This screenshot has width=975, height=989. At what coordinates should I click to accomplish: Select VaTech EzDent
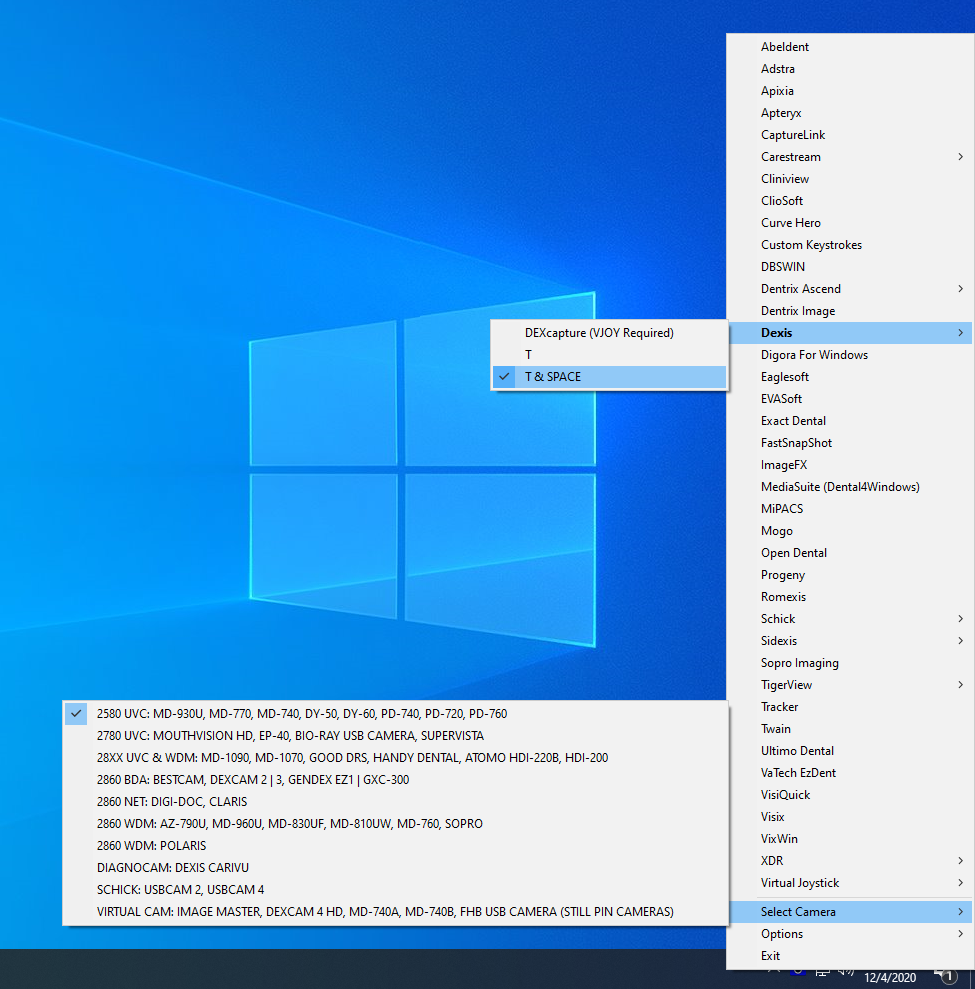tap(849, 773)
